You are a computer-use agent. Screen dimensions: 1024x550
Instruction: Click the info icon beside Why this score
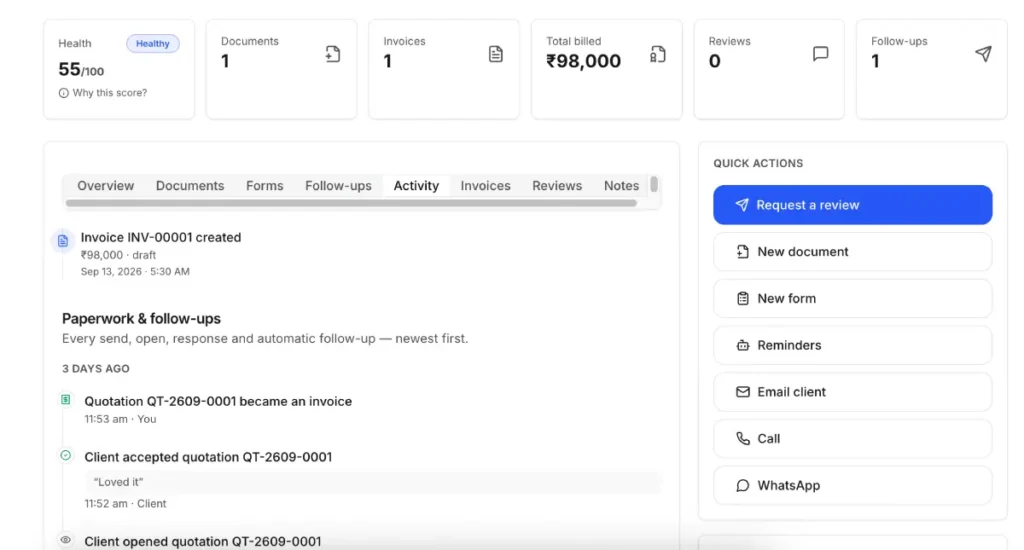pos(63,93)
